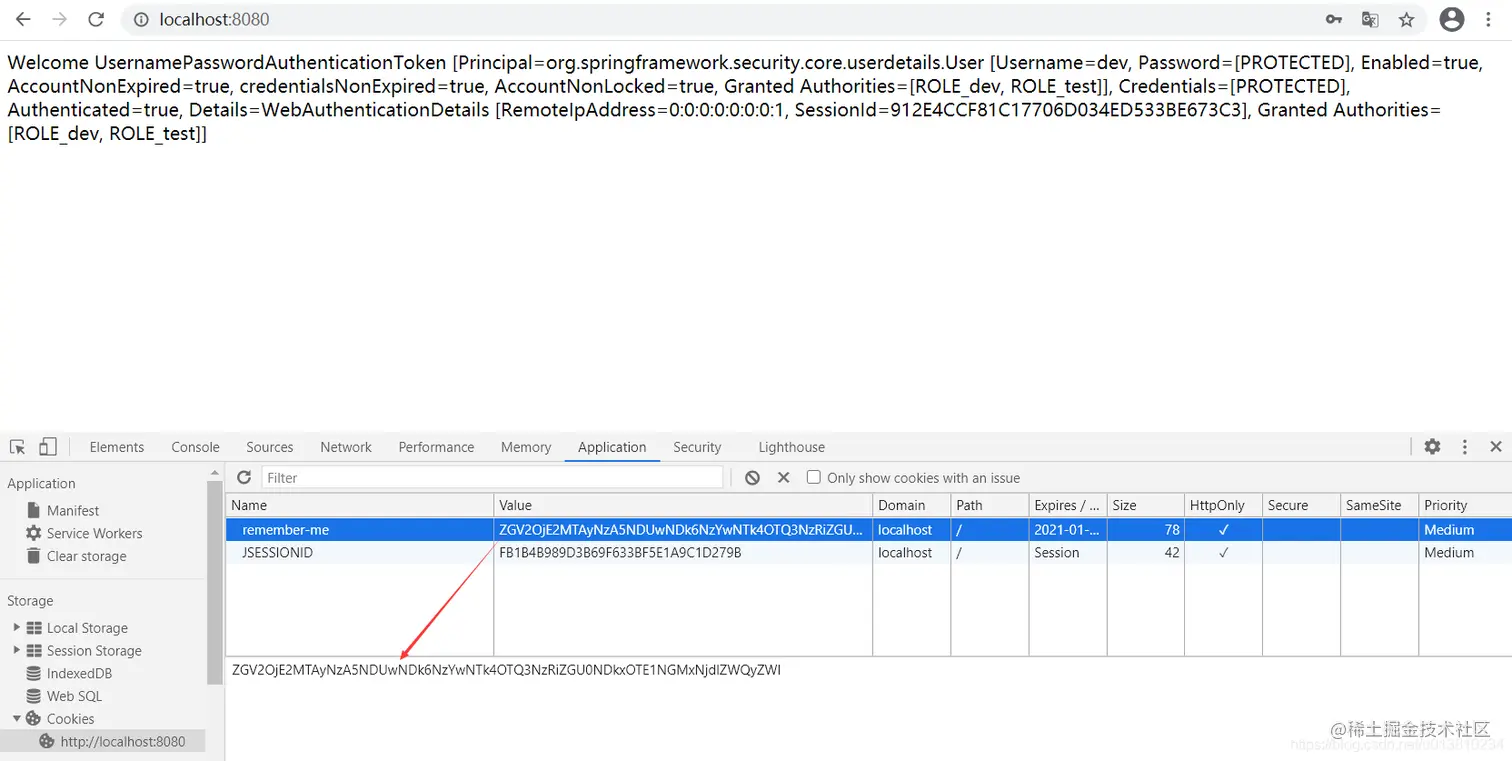Switch to the Security tab
The height and width of the screenshot is (761, 1512).
point(697,447)
